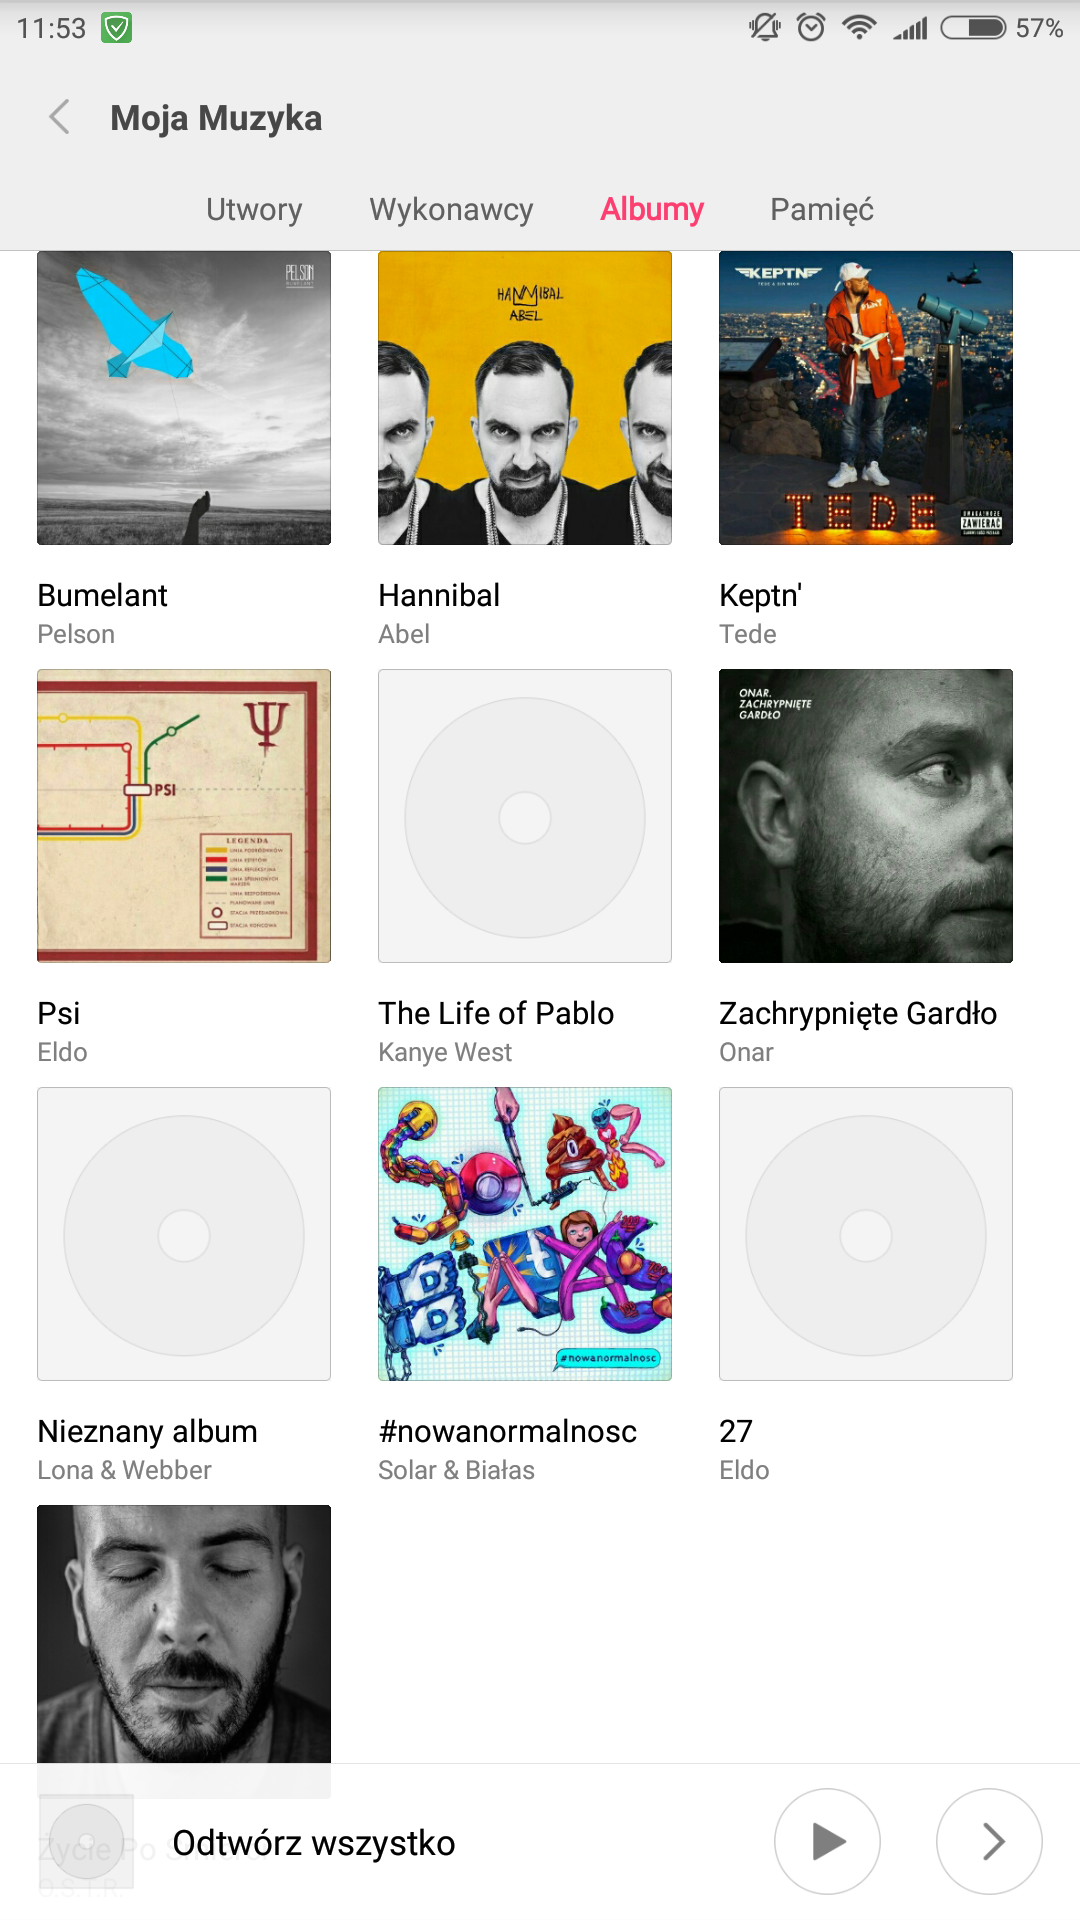Open the Bumelant album cover
The image size is (1080, 1920).
[184, 398]
